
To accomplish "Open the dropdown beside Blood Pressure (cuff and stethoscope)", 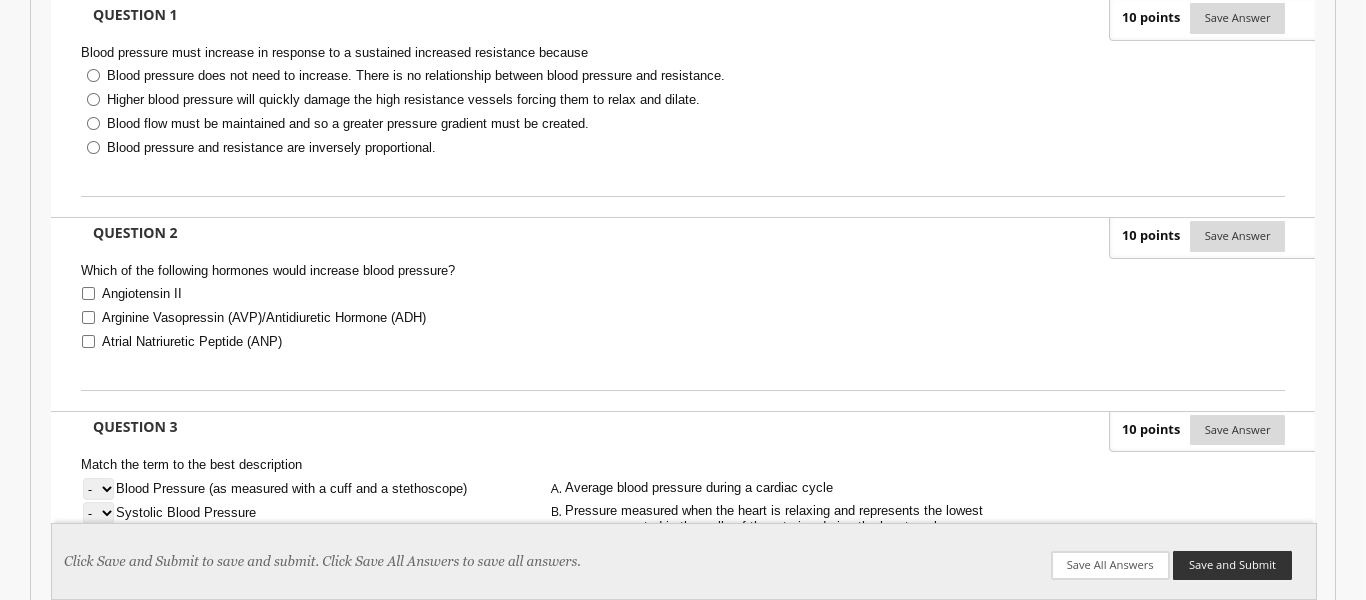I will pyautogui.click(x=99, y=489).
